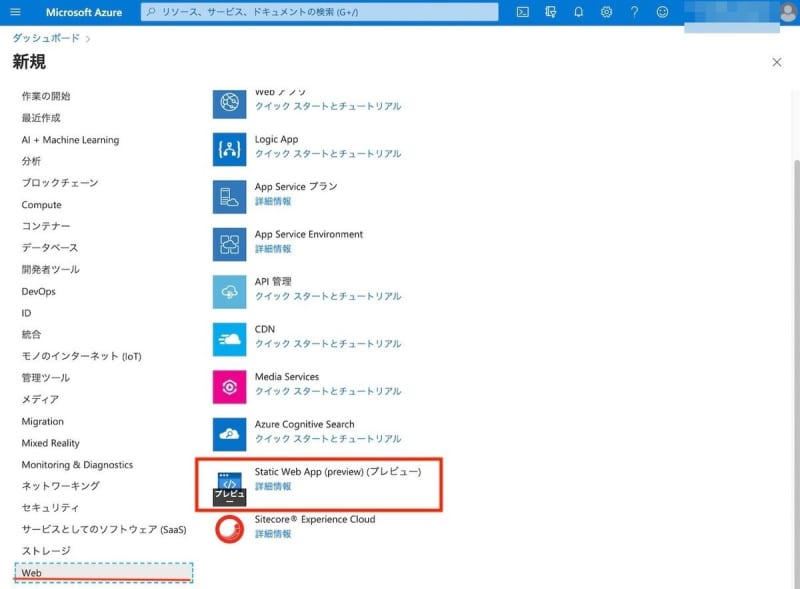Click the Web App globe icon
This screenshot has height=589, width=800.
coord(229,103)
